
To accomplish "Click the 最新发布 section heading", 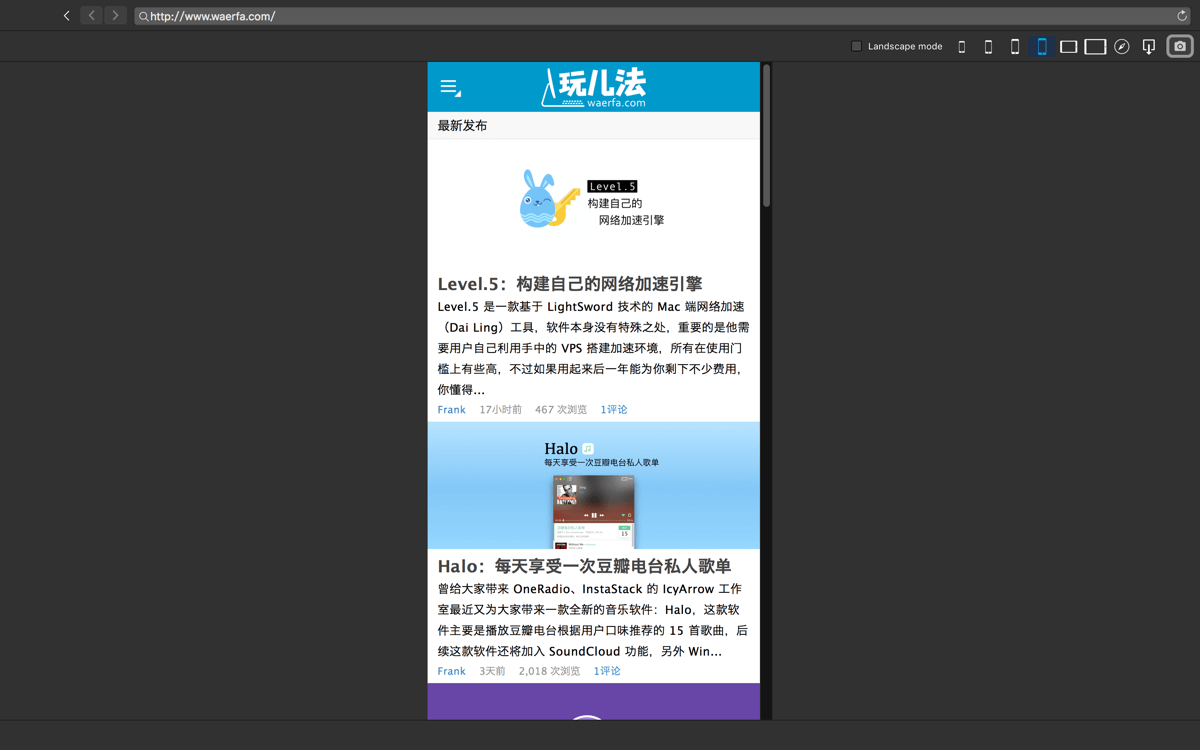I will 463,126.
